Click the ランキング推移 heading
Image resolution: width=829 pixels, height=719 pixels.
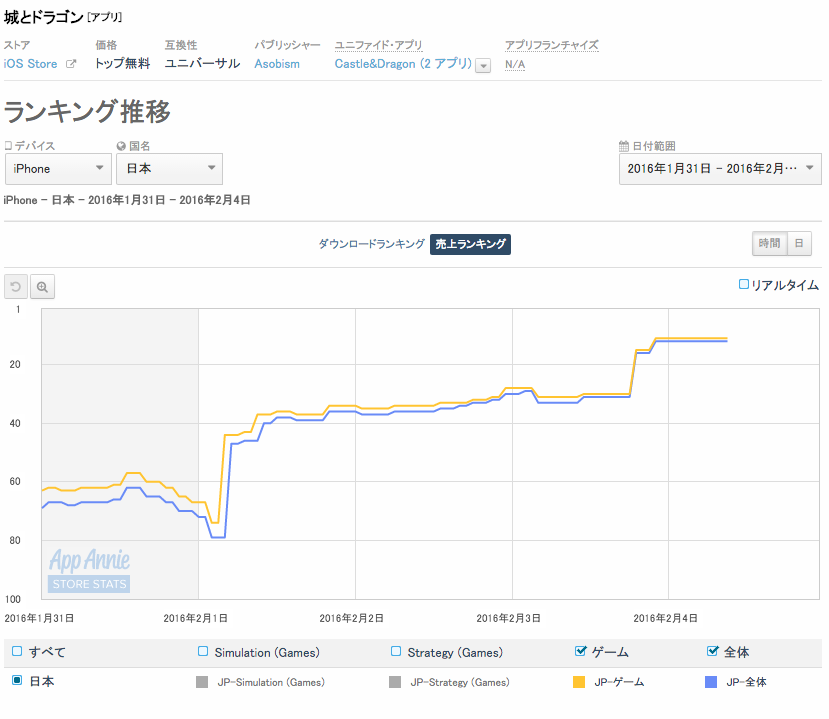pos(87,112)
